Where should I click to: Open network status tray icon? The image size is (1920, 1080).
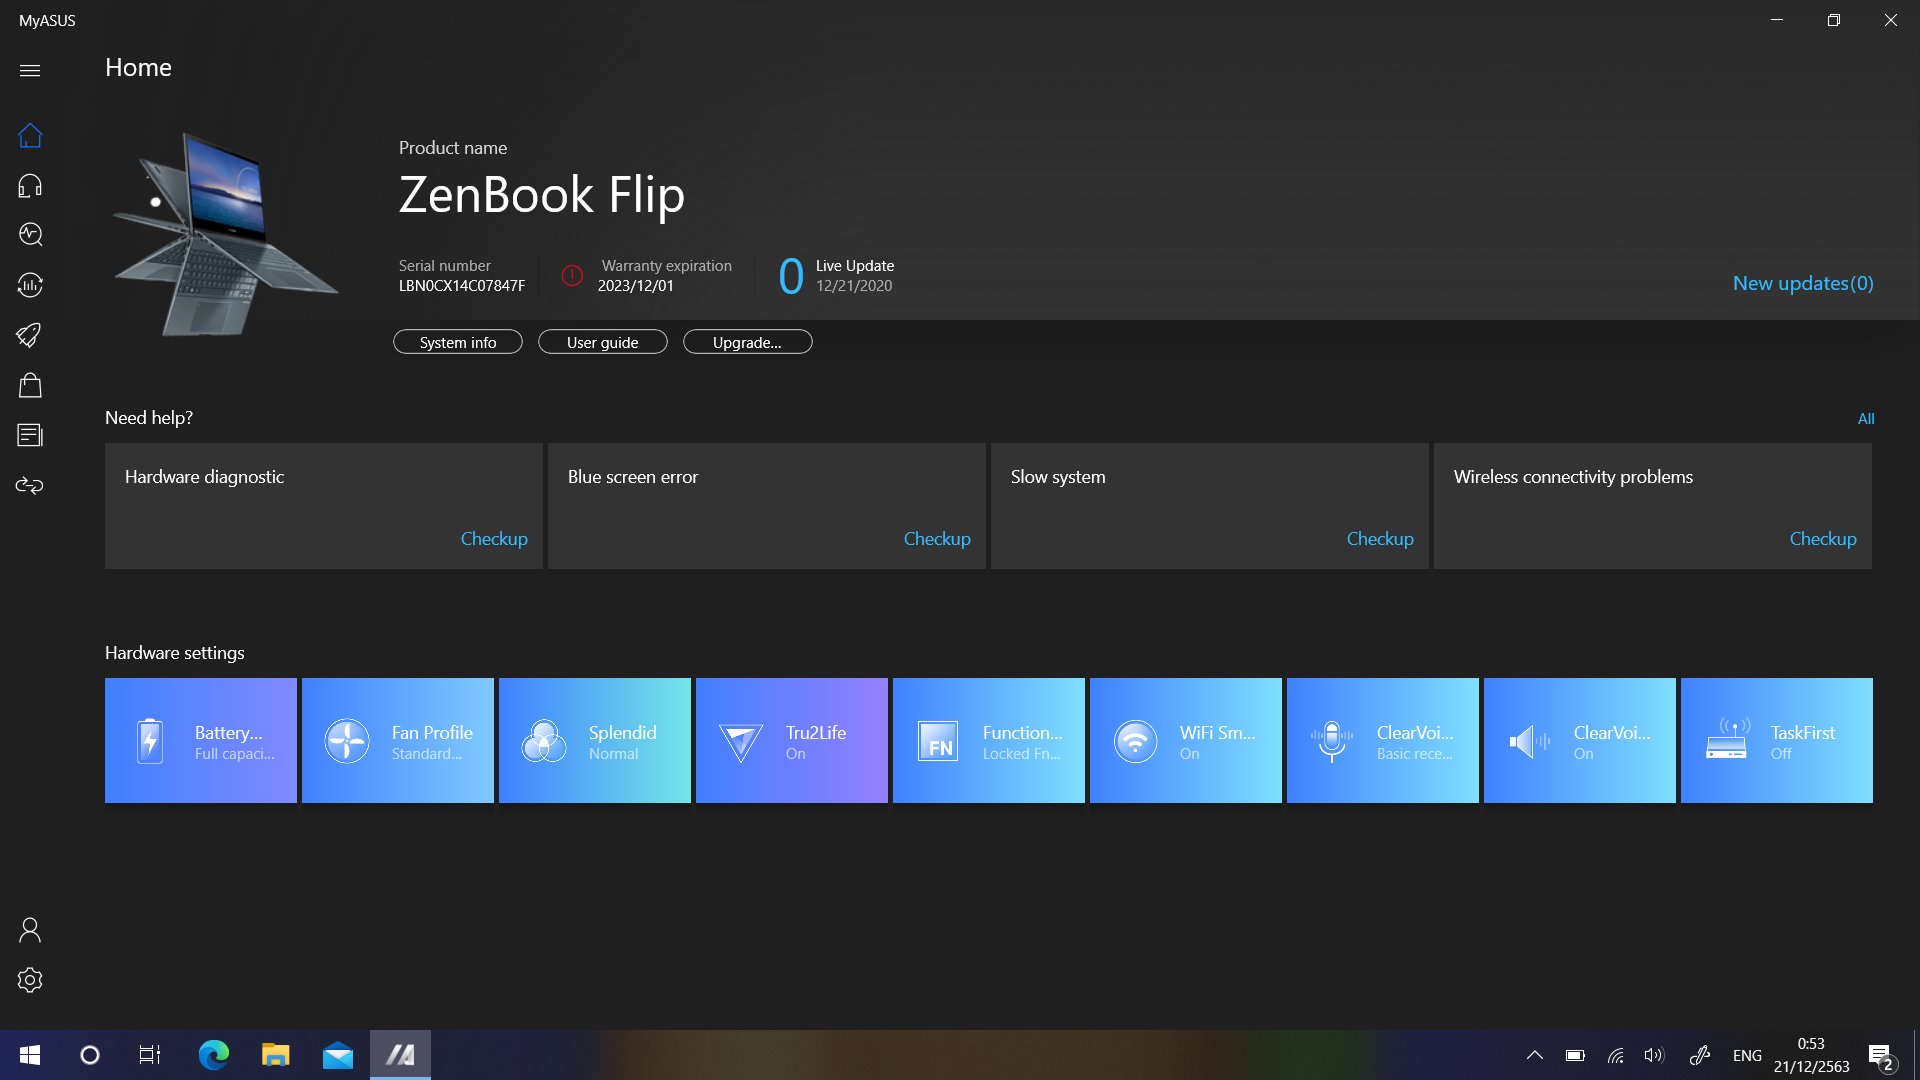point(1615,1055)
